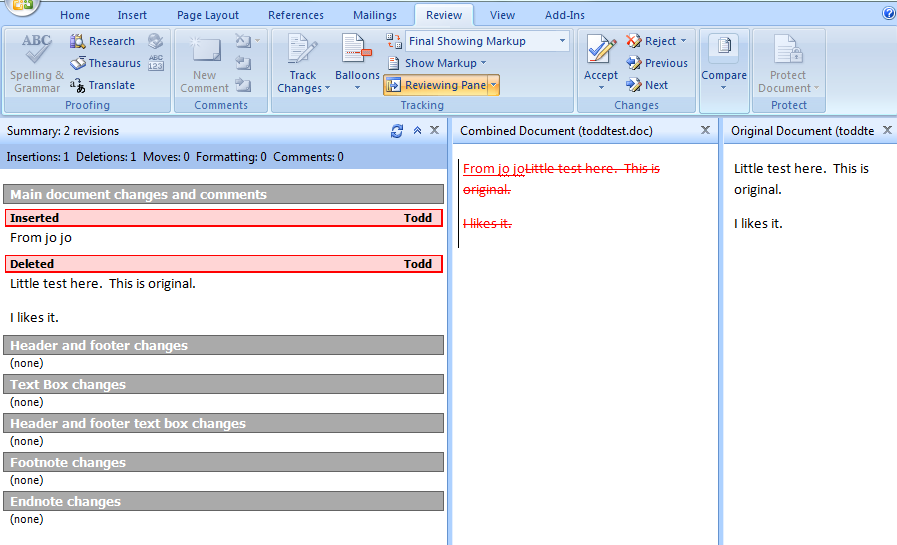Click the Track Changes icon

click(x=302, y=50)
